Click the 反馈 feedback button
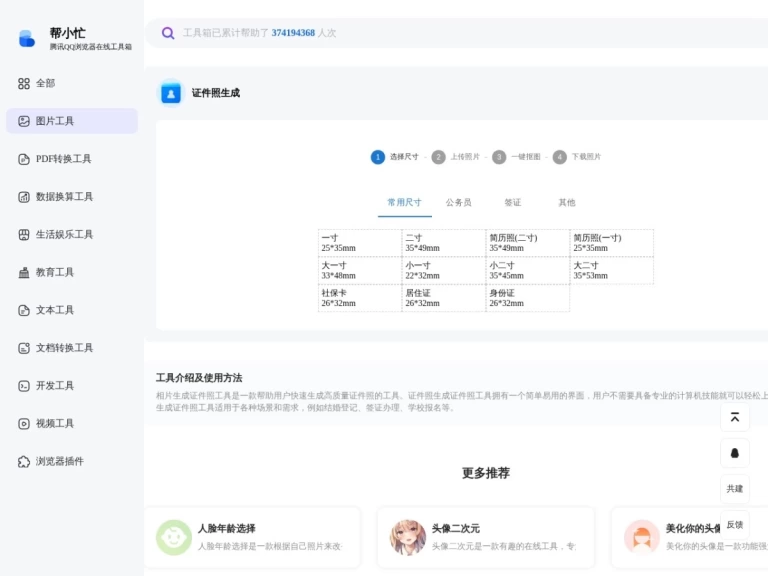Viewport: 768px width, 576px height. tap(735, 525)
